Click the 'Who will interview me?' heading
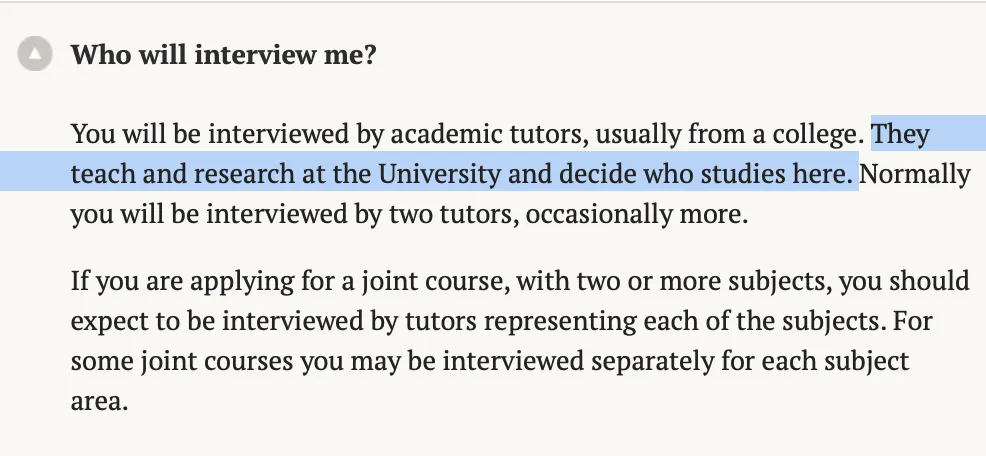The height and width of the screenshot is (456, 986). click(223, 54)
